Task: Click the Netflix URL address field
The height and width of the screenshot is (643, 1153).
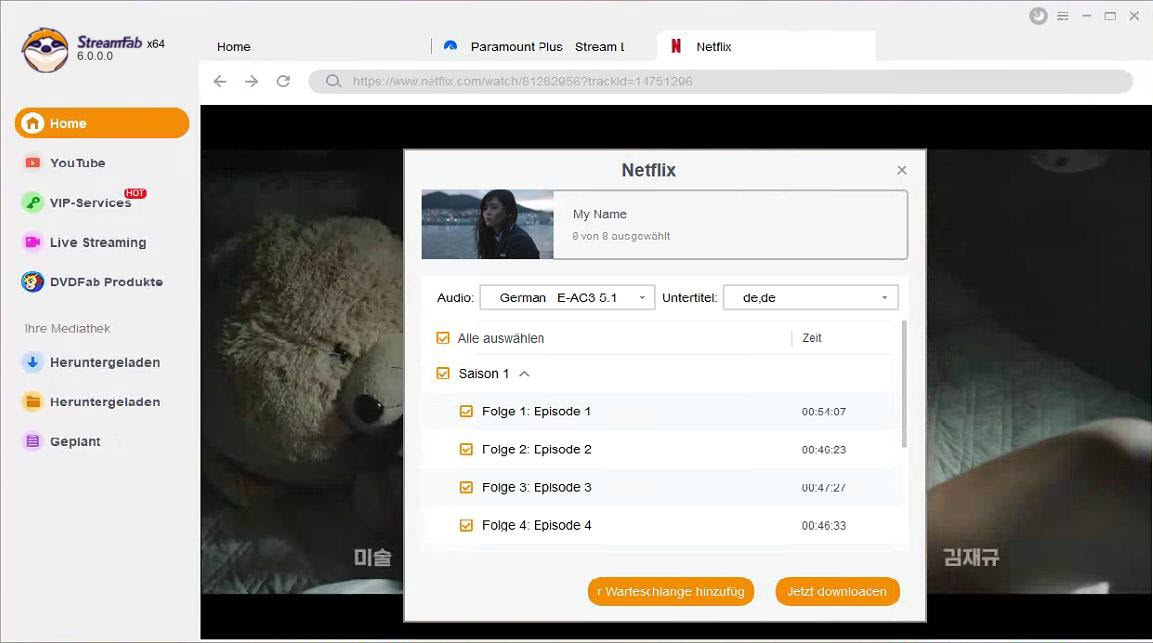Action: [721, 81]
